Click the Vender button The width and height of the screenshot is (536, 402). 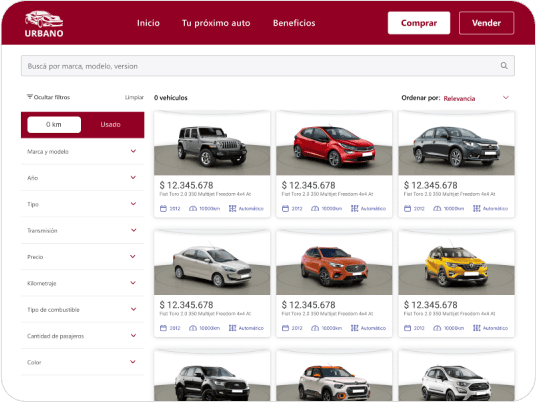tap(486, 23)
